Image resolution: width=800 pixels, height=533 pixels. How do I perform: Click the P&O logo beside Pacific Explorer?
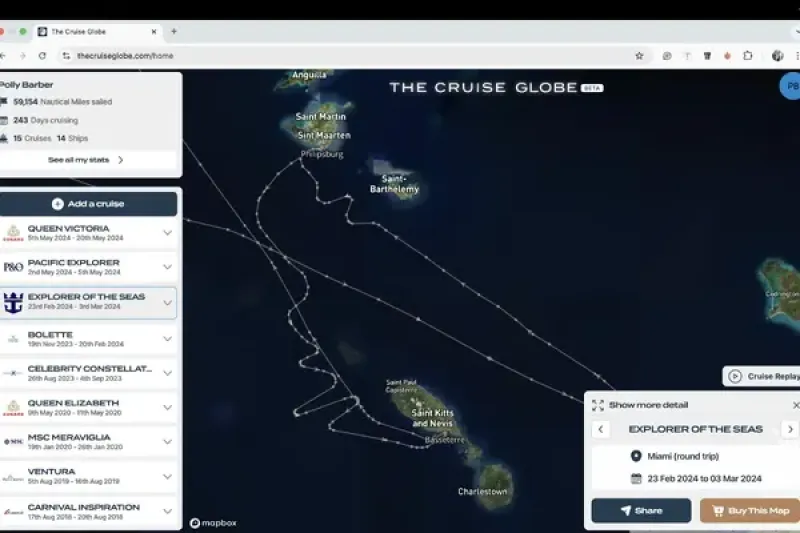tap(13, 267)
